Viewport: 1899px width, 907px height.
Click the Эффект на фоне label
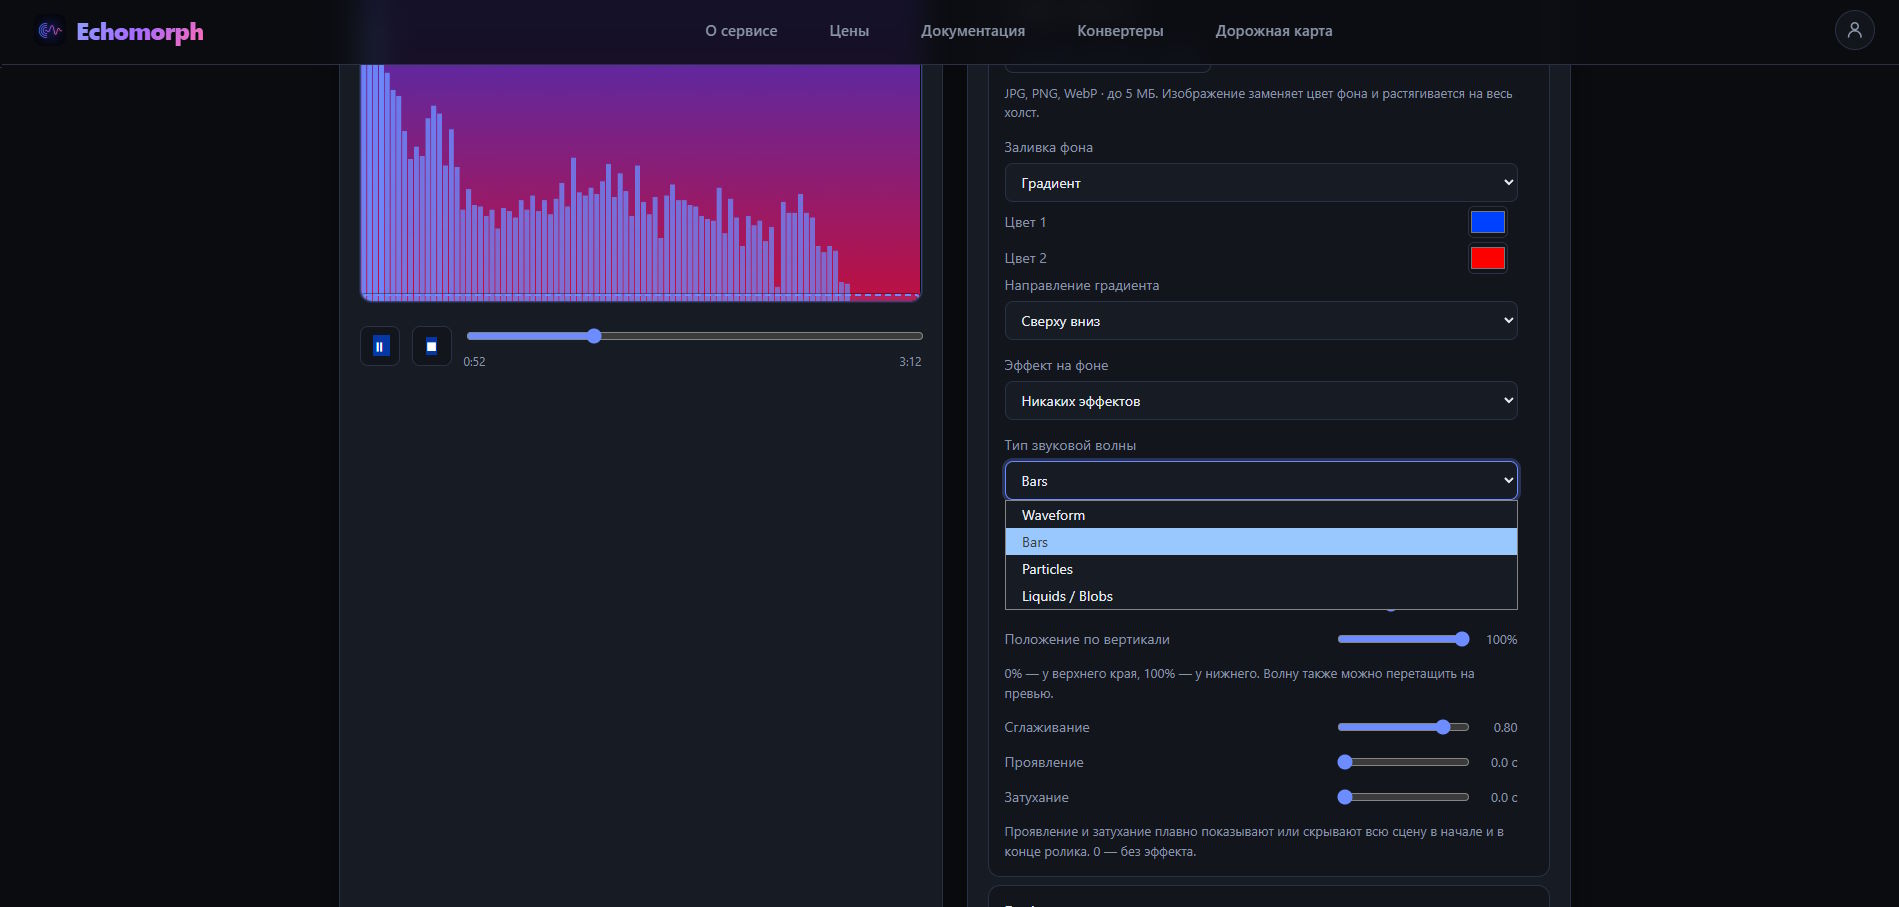1056,365
